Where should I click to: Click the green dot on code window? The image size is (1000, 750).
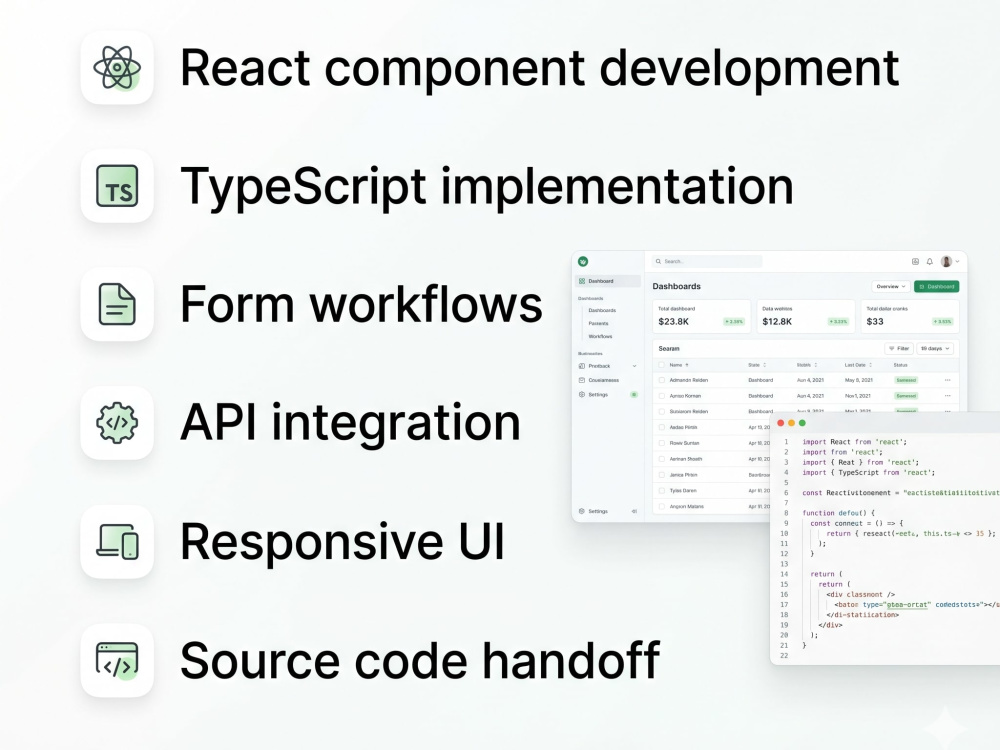coord(802,423)
